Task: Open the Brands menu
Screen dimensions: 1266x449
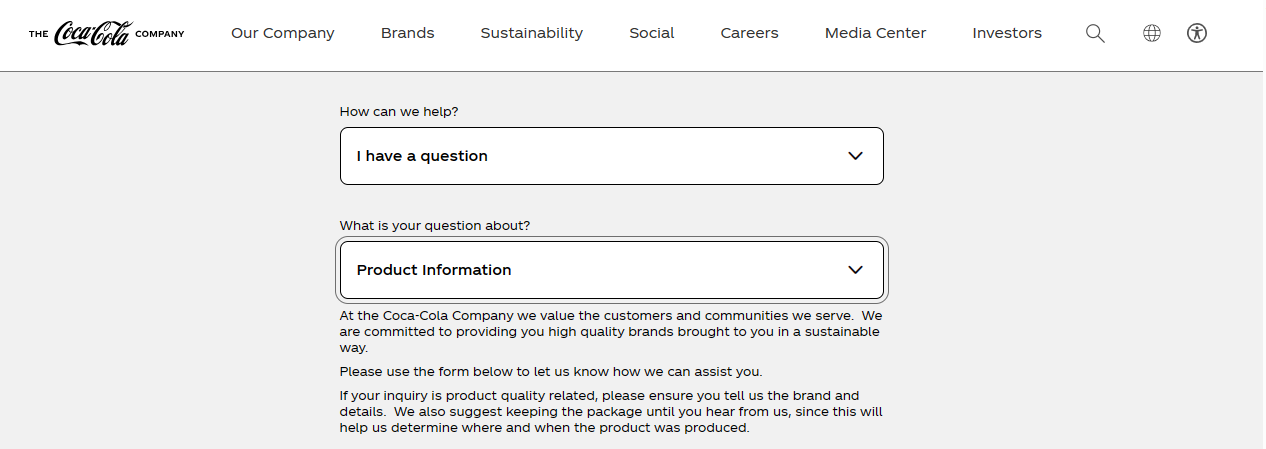Action: pyautogui.click(x=407, y=33)
